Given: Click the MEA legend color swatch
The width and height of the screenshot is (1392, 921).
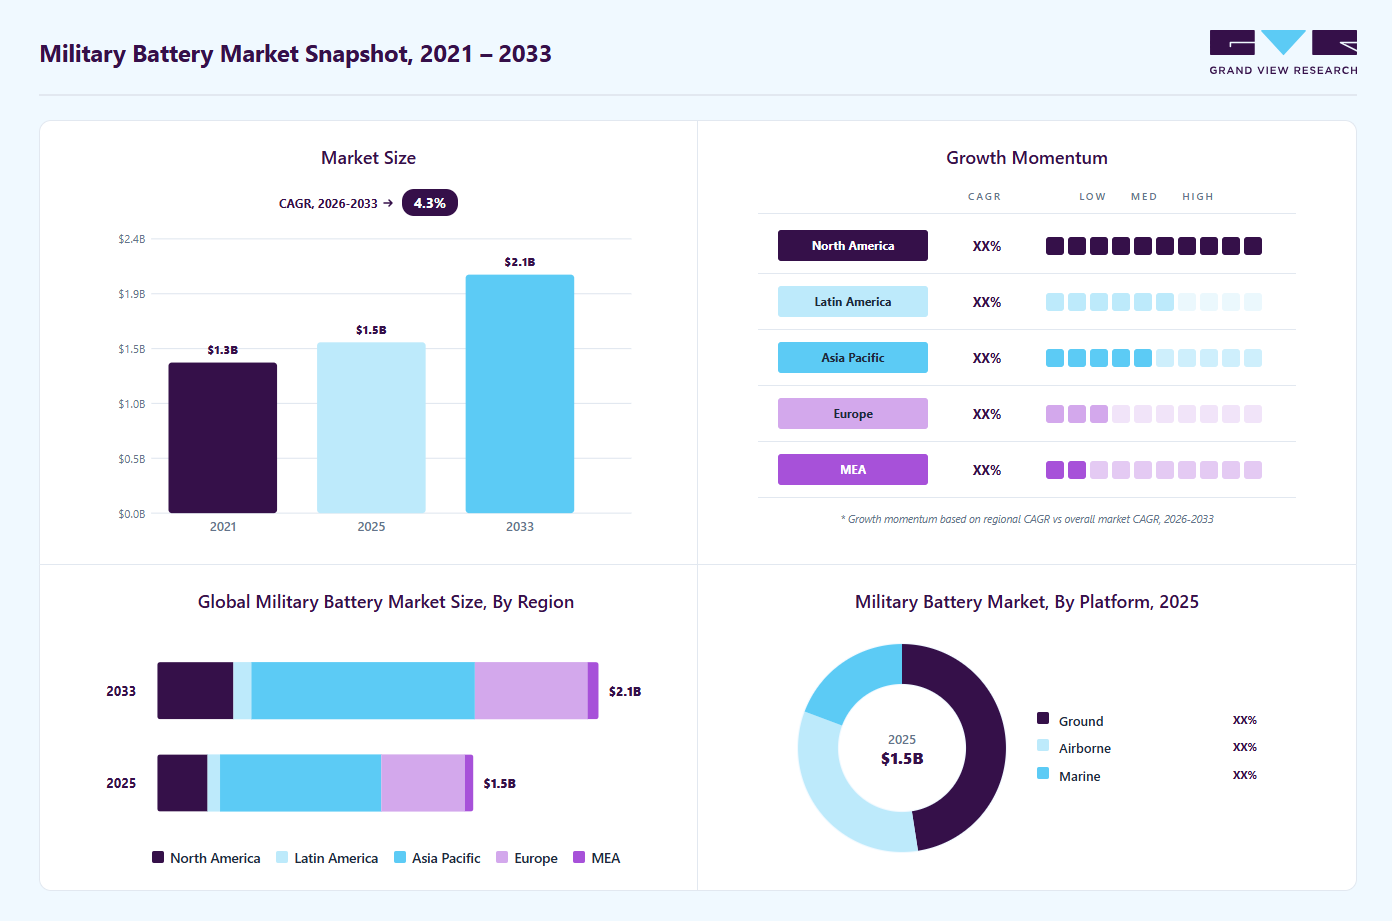Looking at the screenshot, I should click(x=579, y=857).
